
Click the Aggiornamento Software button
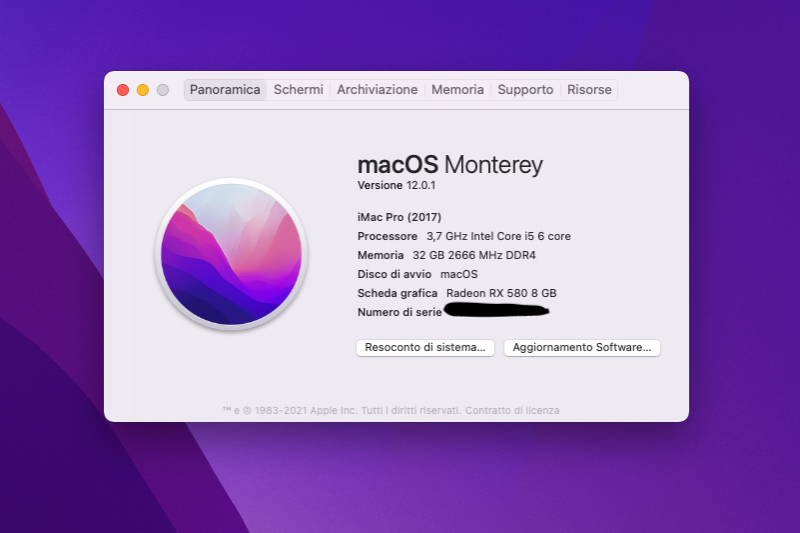click(x=582, y=347)
